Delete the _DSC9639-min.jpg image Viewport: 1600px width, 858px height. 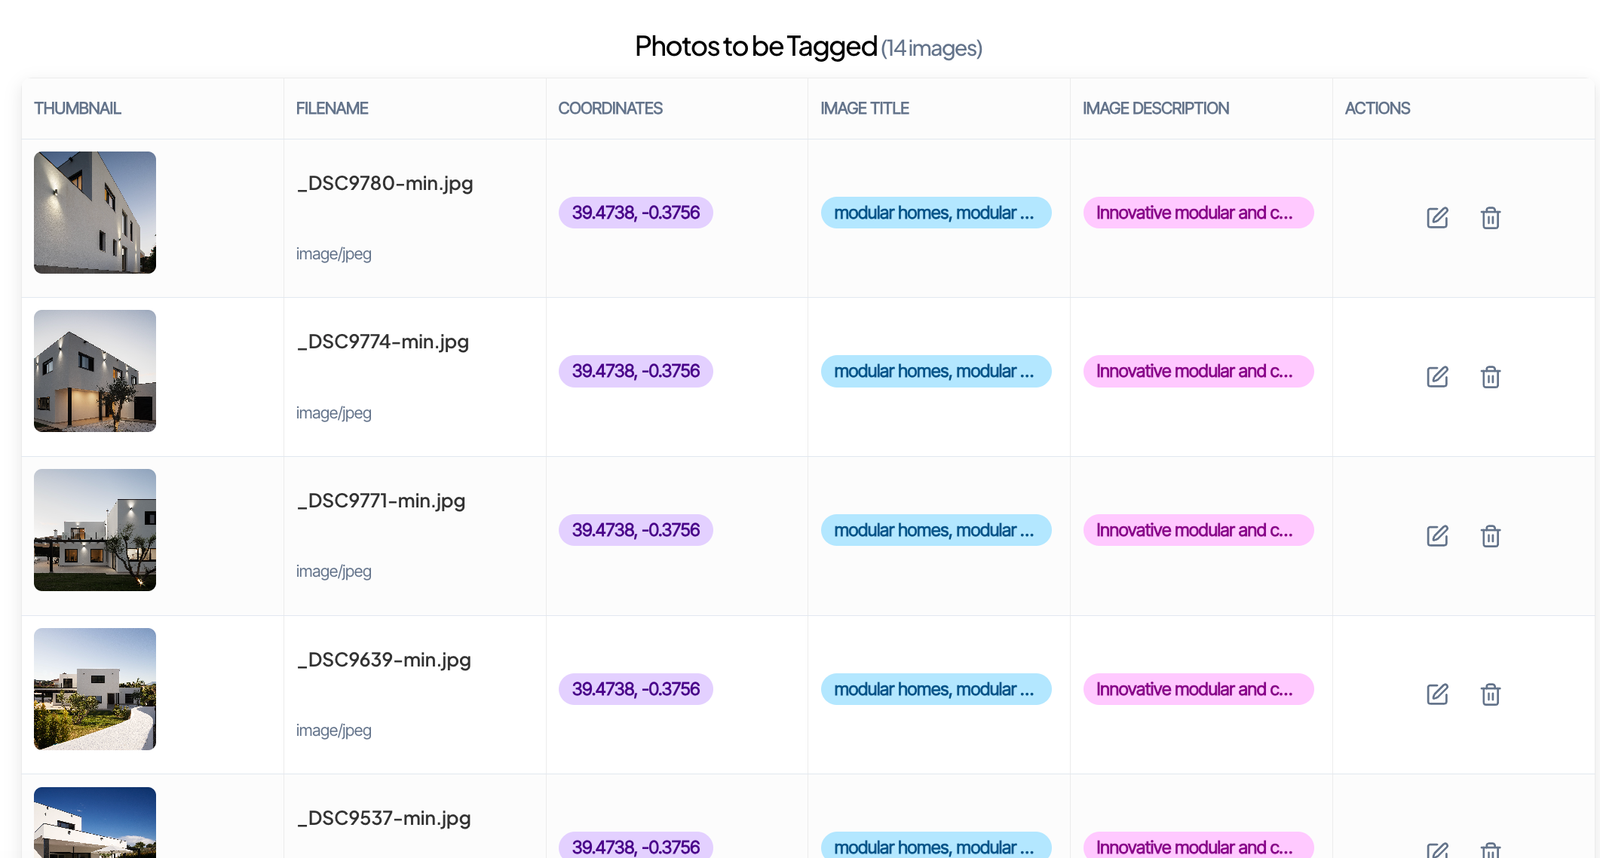pos(1490,694)
